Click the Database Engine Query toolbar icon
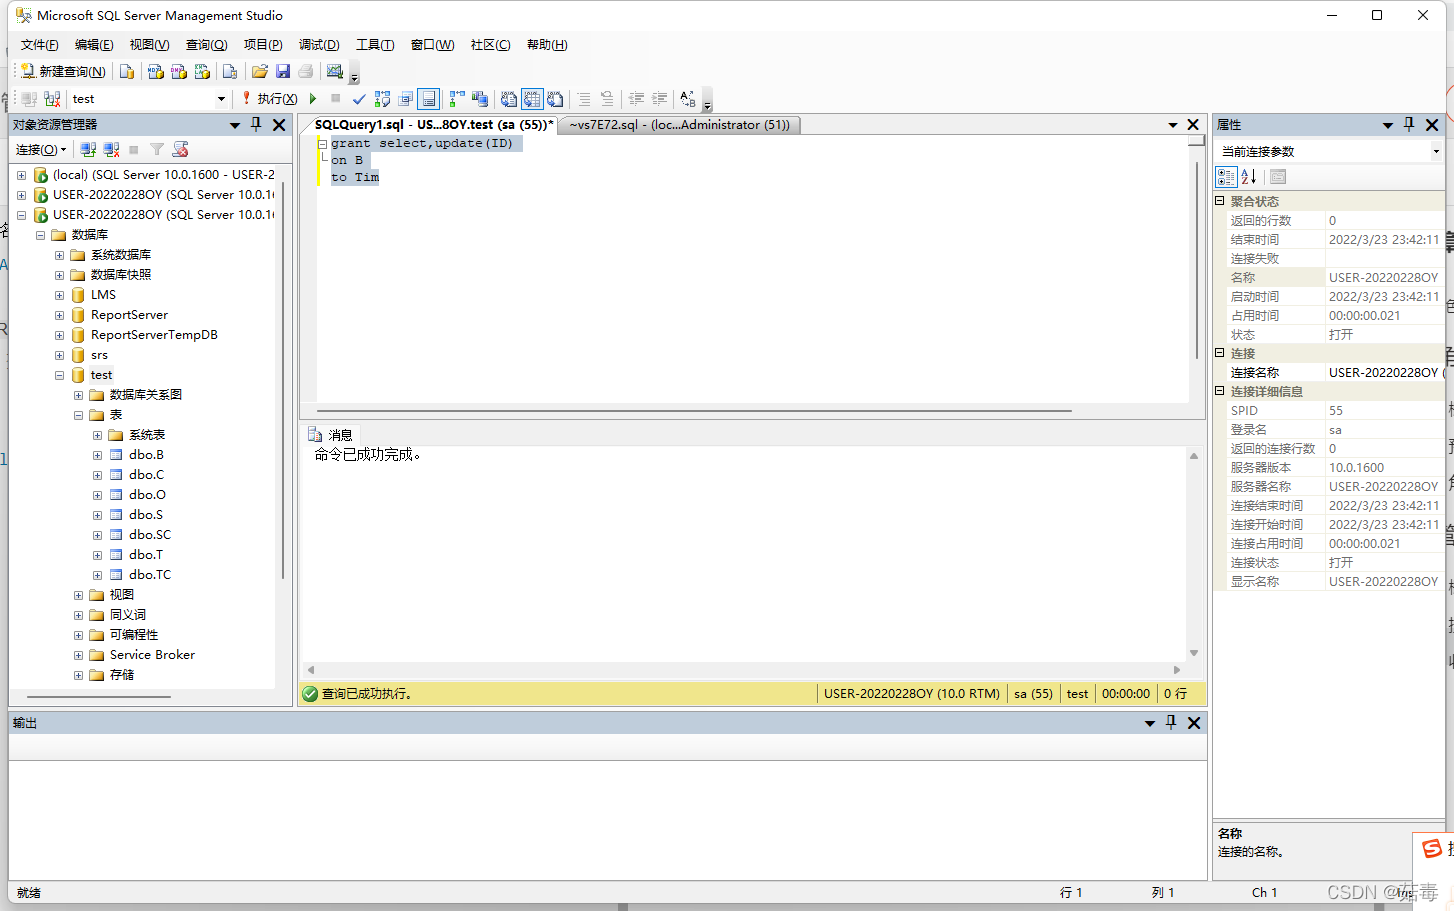1454x911 pixels. tap(127, 71)
